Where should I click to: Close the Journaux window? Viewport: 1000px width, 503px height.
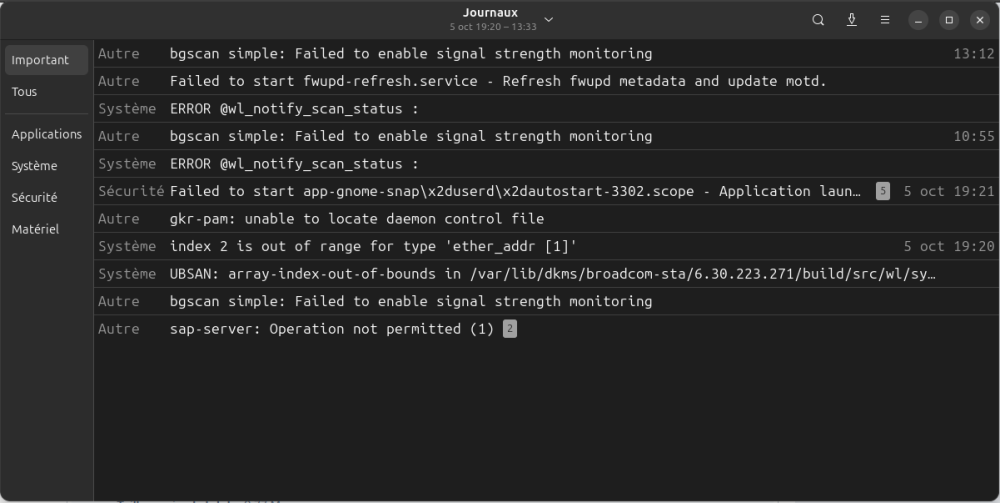pyautogui.click(x=979, y=20)
